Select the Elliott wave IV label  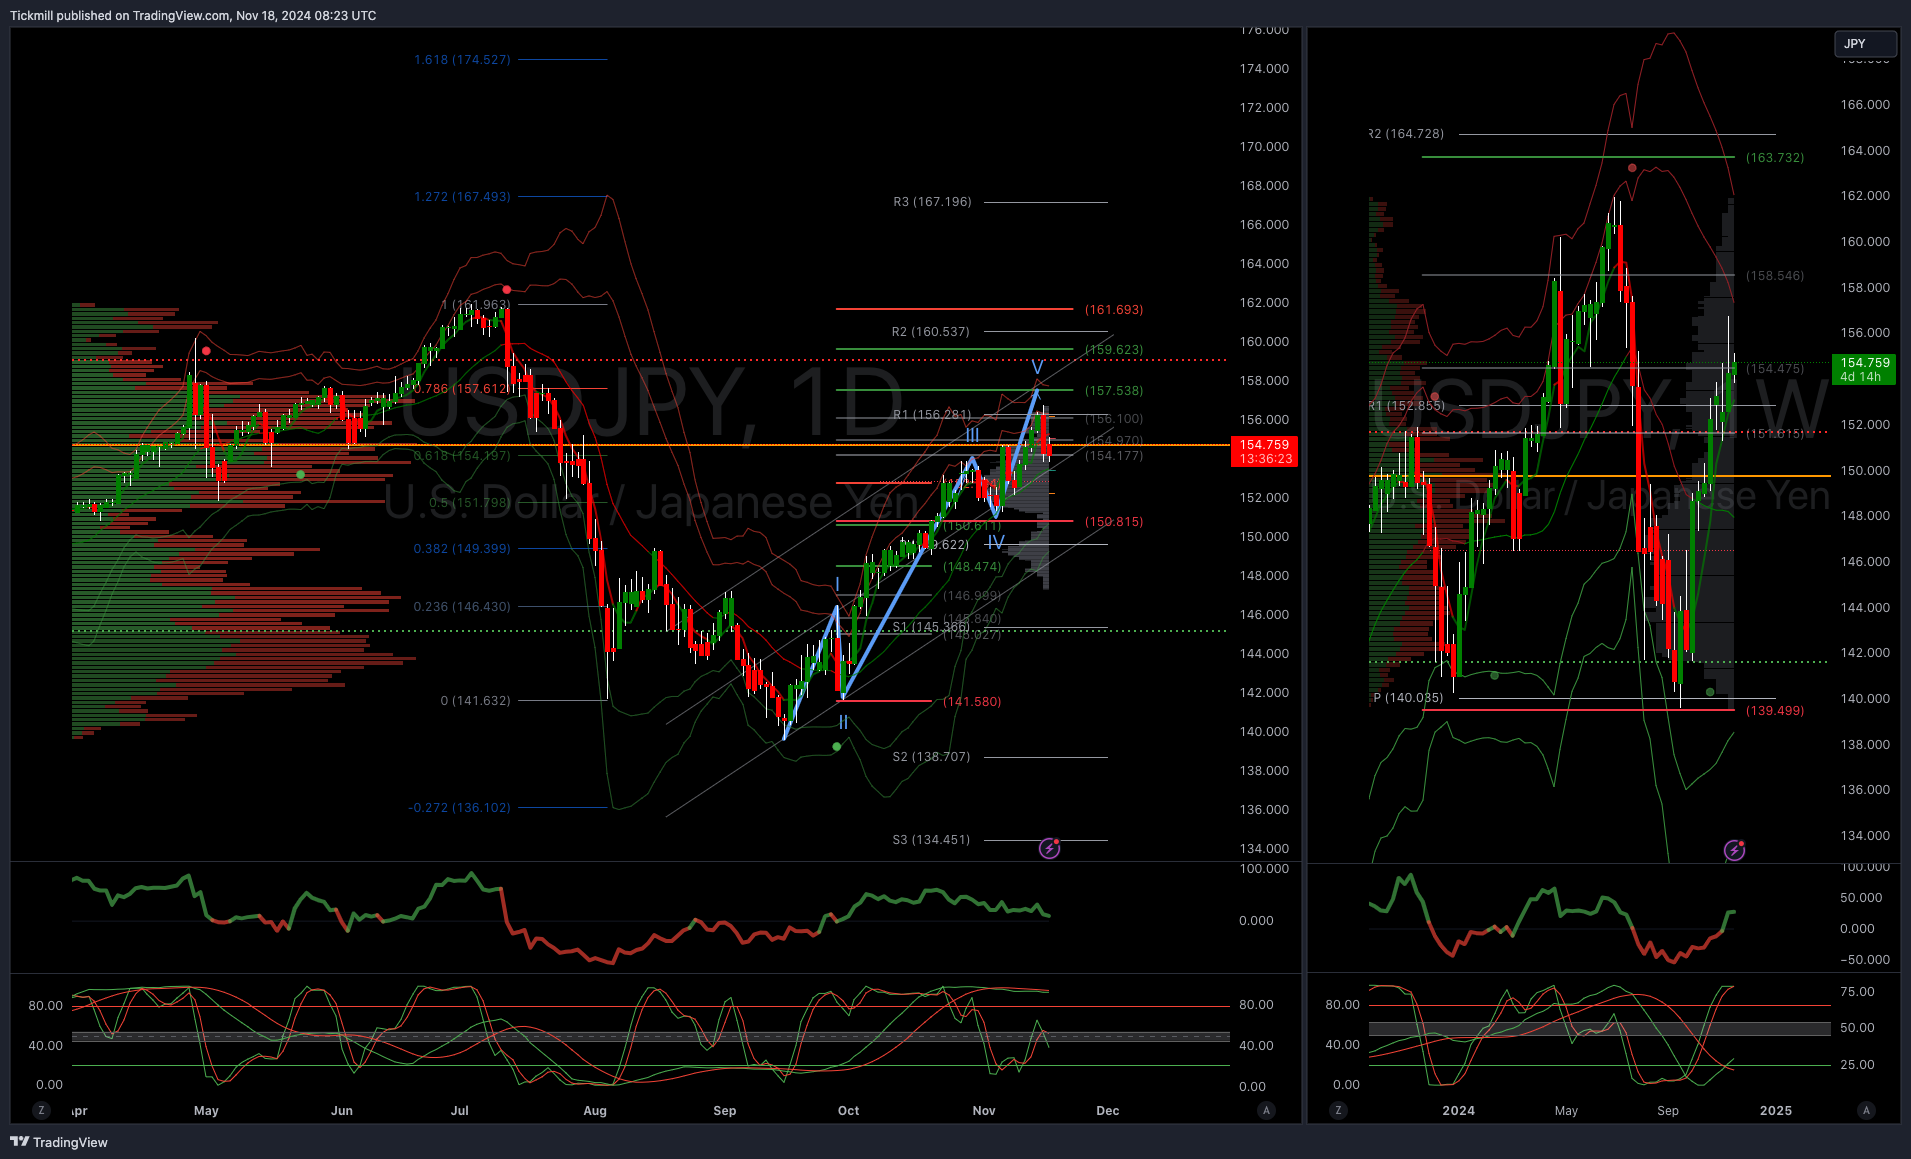point(995,543)
